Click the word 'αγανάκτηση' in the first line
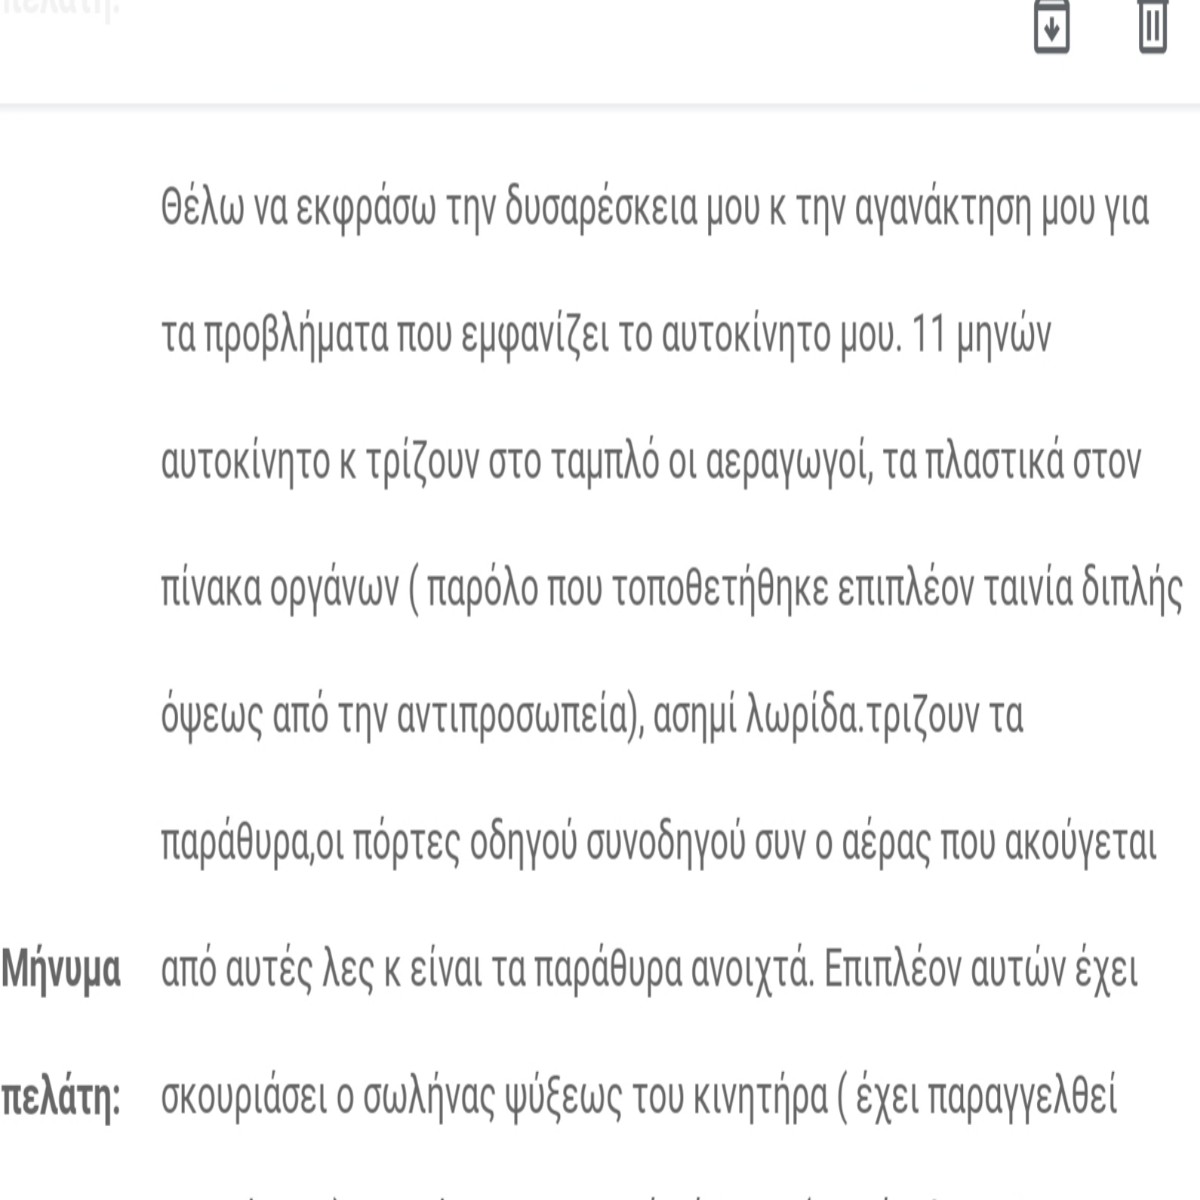This screenshot has height=1200, width=1200. (929, 210)
